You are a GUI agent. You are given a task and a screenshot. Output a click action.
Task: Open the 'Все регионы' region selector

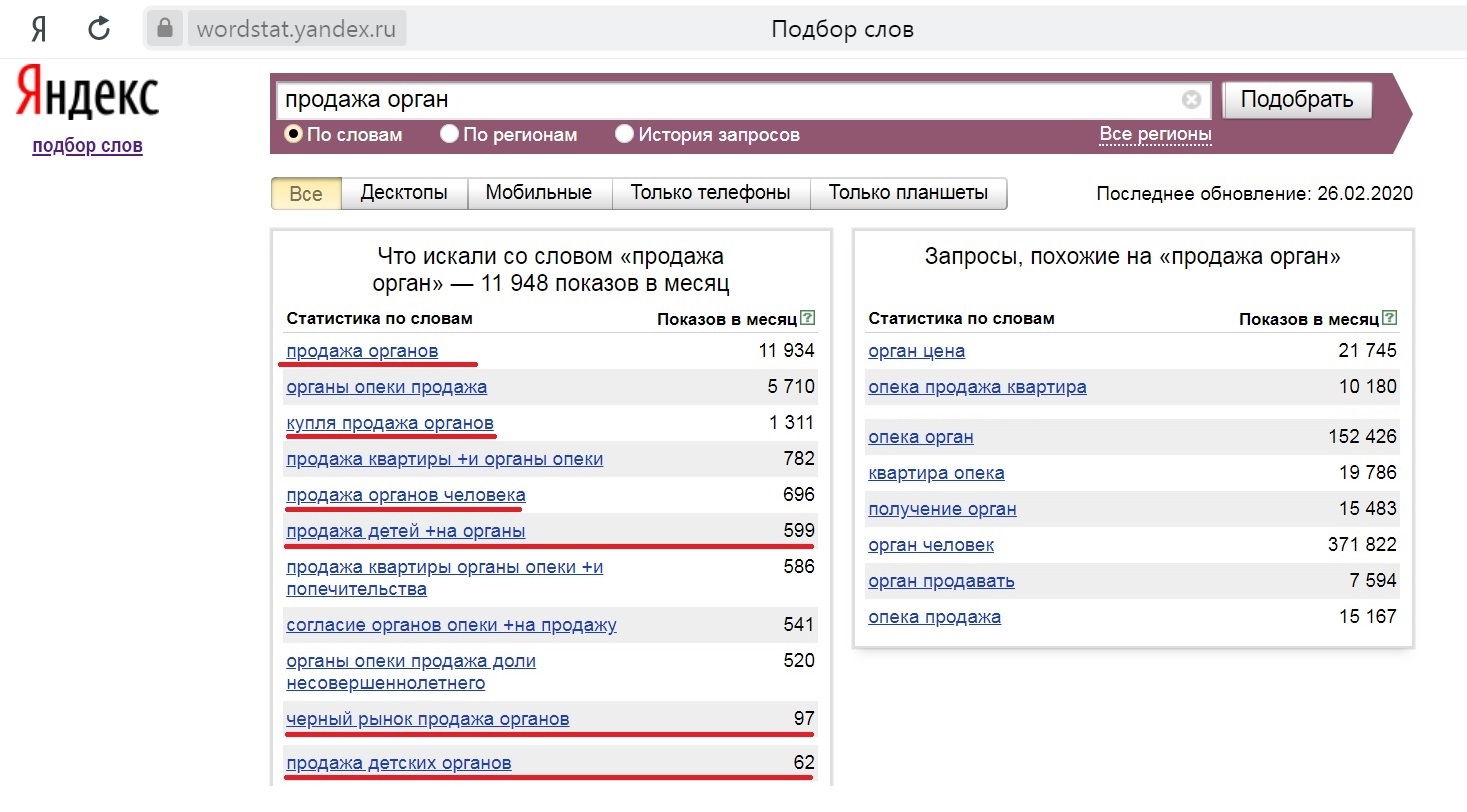pyautogui.click(x=1155, y=134)
